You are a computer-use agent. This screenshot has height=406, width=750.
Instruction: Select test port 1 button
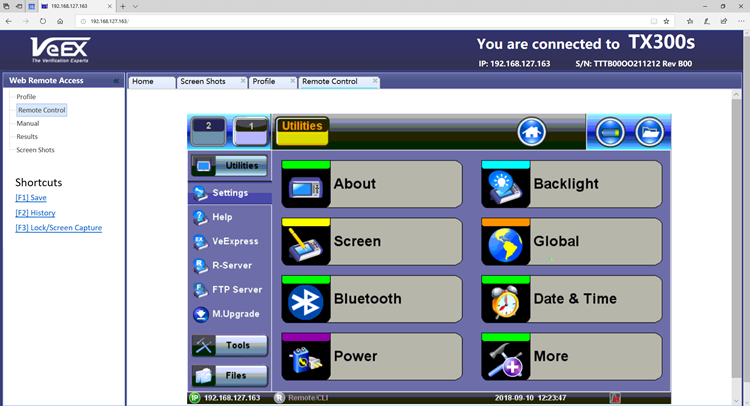pos(251,131)
